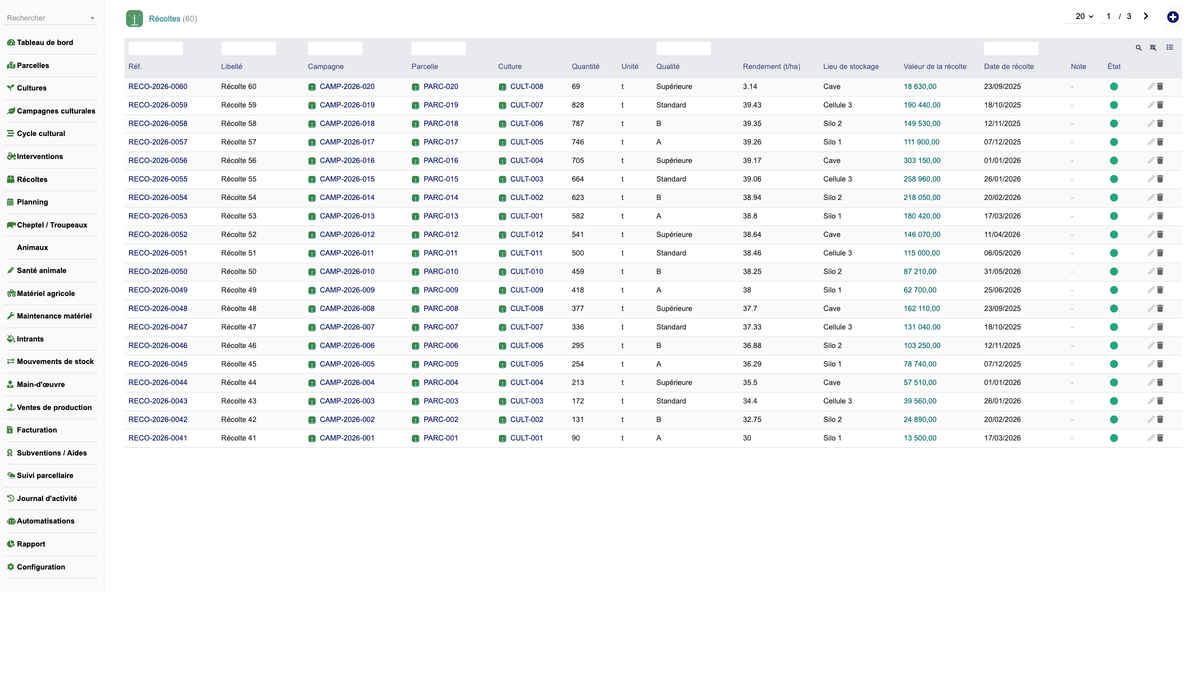The image size is (1200, 675).
Task: Open Subventions / Aides menu item
Action: click(x=52, y=453)
